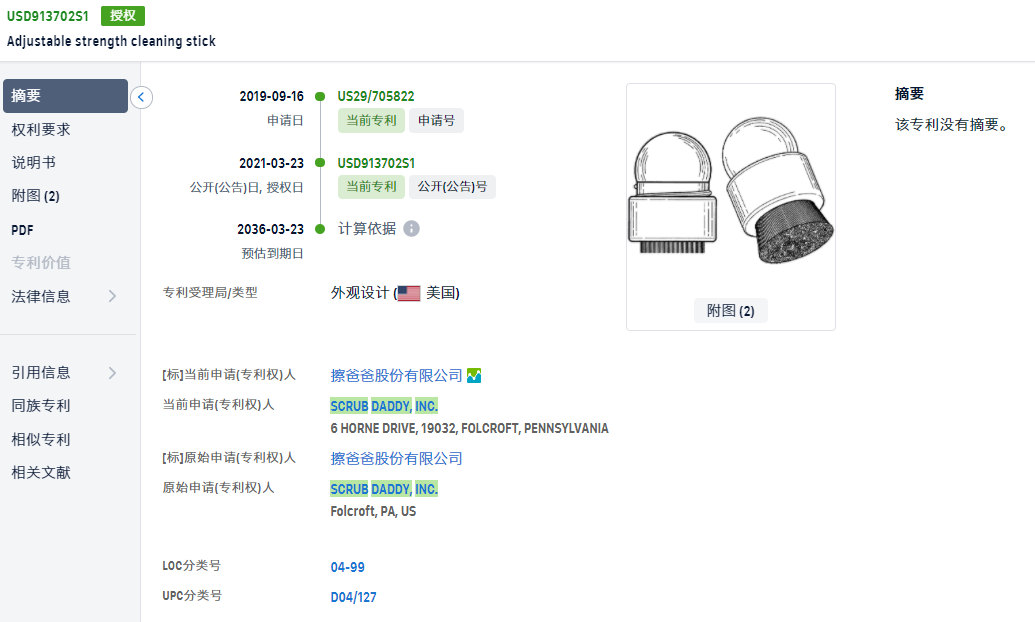Open original standardized assignee 擦爸爸股份有限公司 link
The width and height of the screenshot is (1035, 622).
coord(396,458)
